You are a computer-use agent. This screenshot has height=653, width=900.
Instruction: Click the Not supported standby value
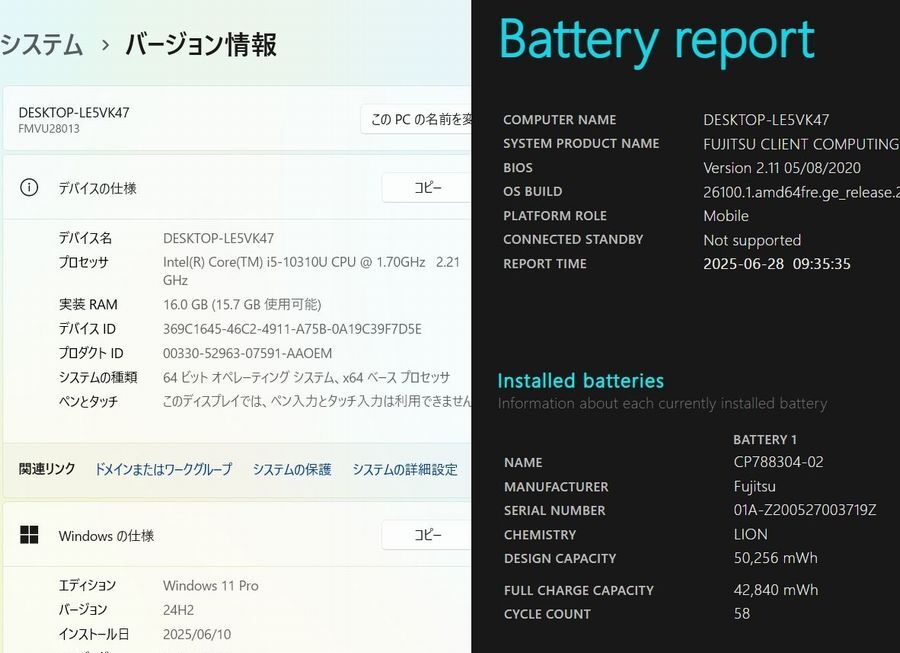(x=752, y=240)
